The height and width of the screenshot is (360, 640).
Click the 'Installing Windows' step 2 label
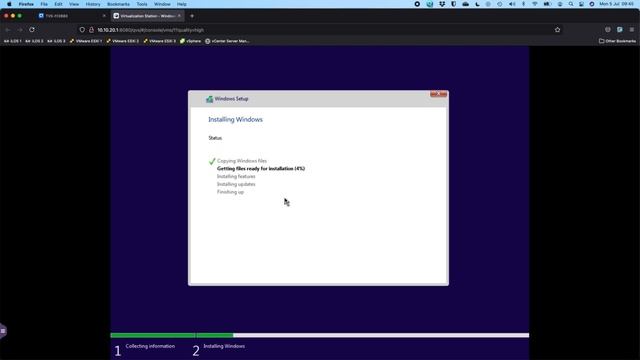click(224, 346)
